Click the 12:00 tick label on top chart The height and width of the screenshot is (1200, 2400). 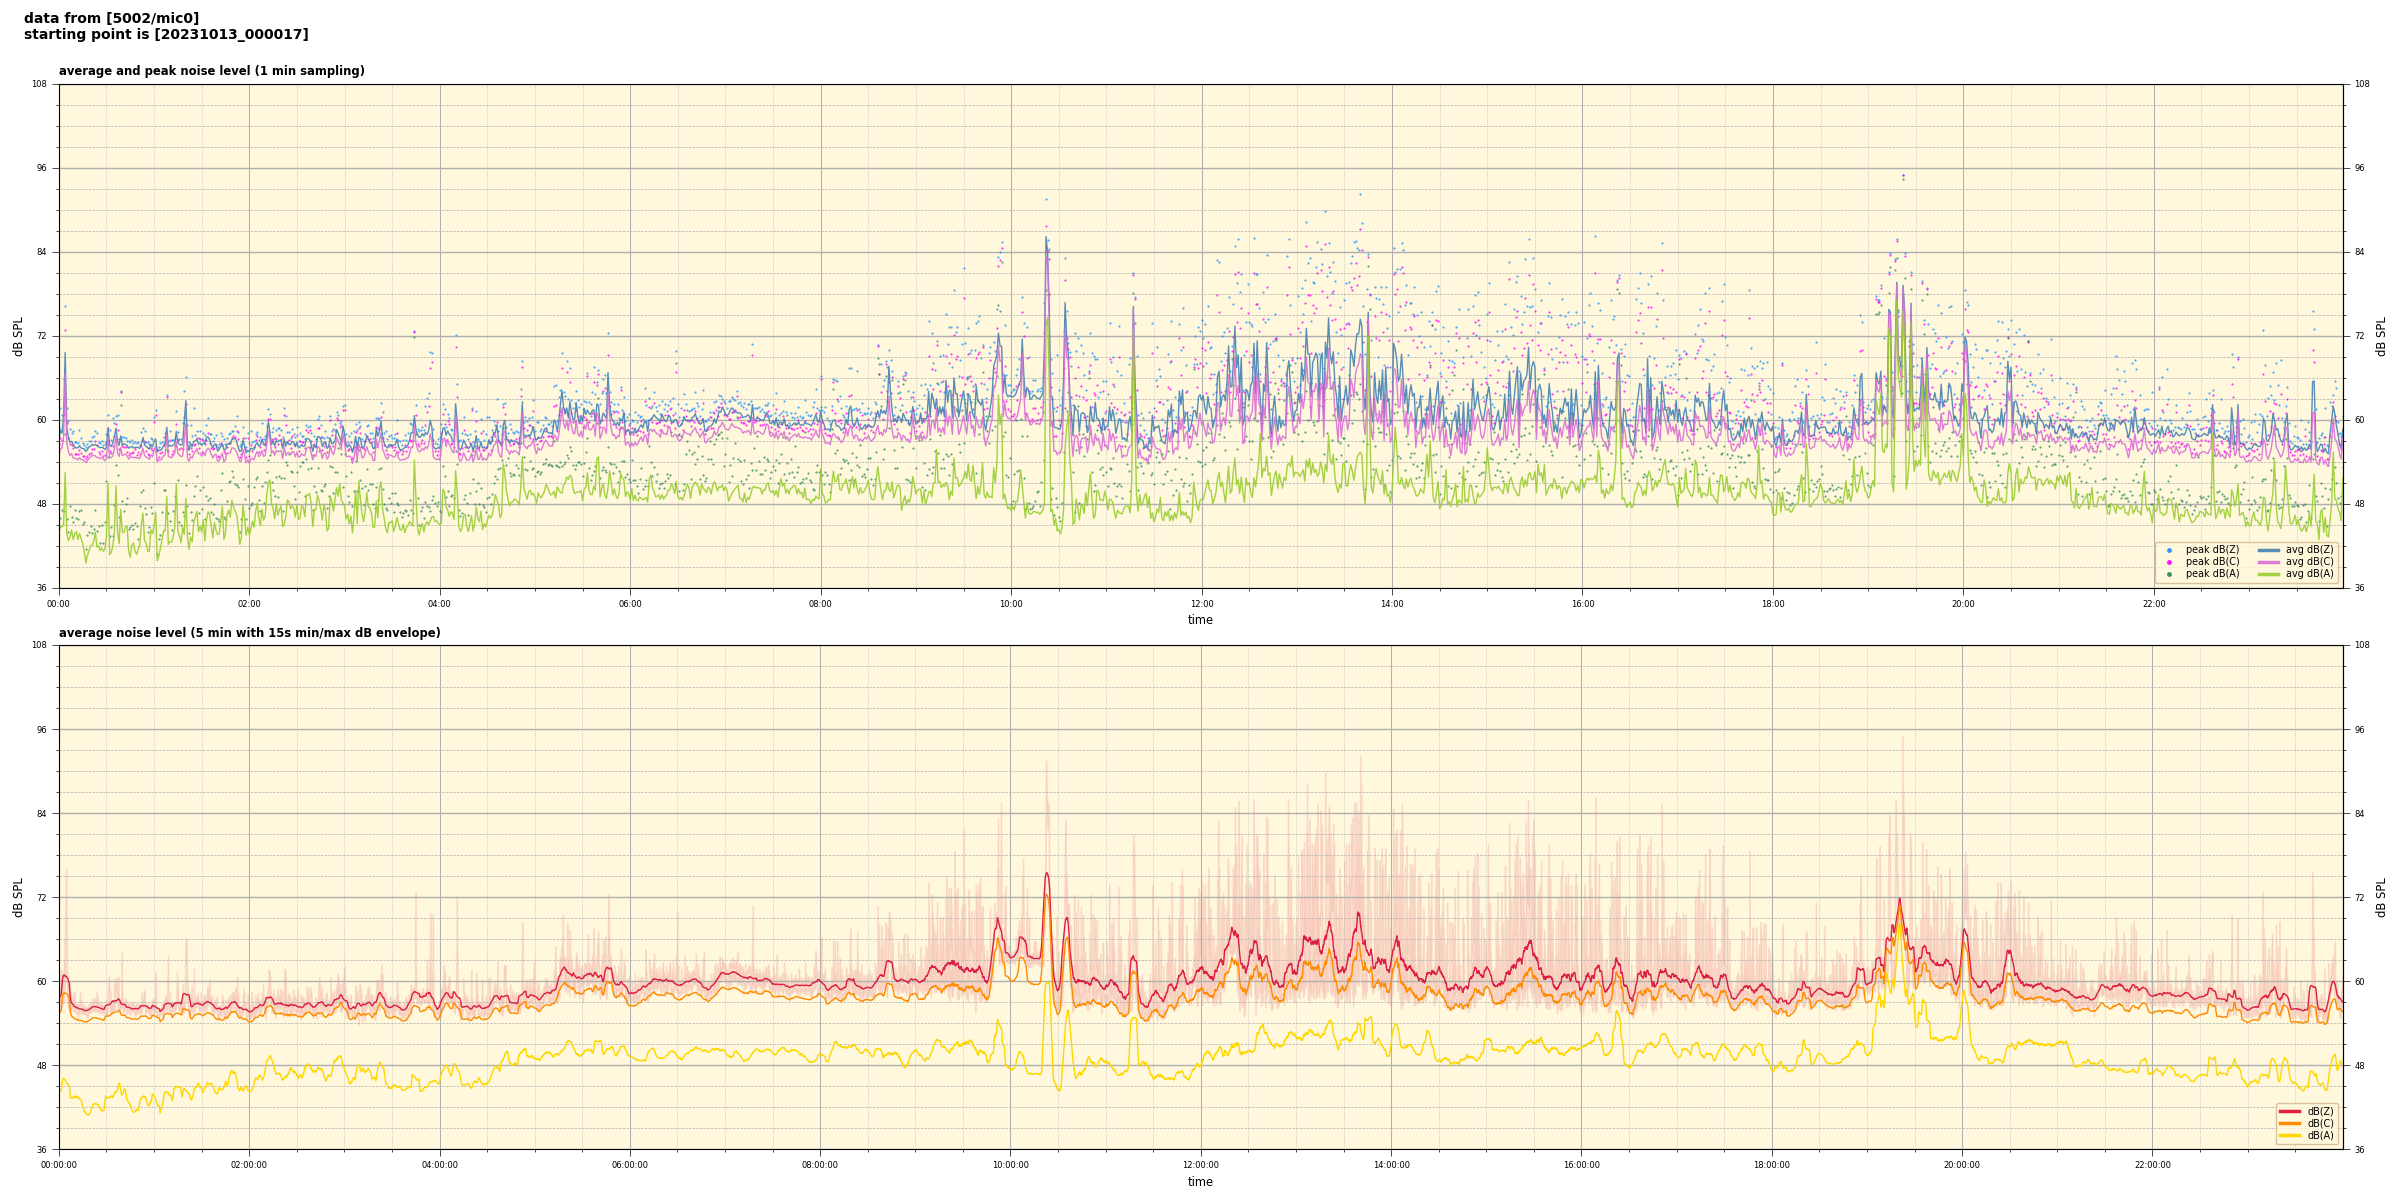[1201, 604]
